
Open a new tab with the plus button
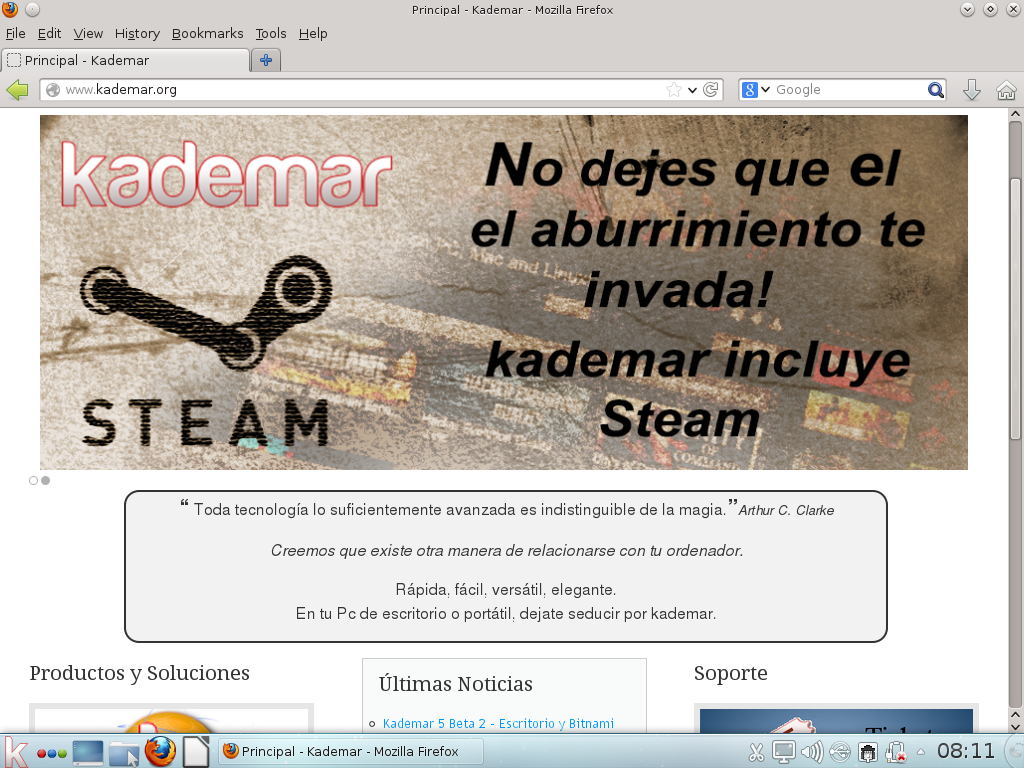click(x=266, y=60)
